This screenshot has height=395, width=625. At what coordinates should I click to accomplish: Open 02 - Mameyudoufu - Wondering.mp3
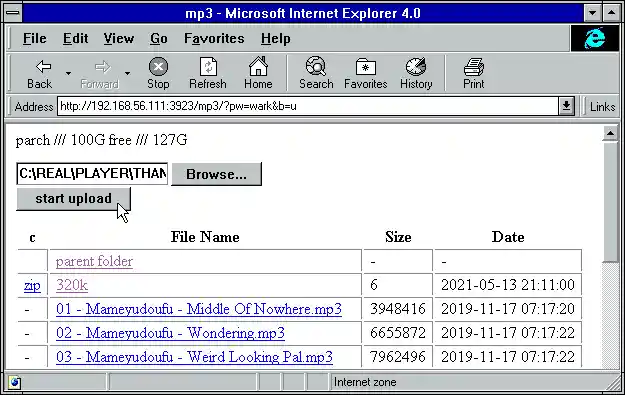click(170, 333)
